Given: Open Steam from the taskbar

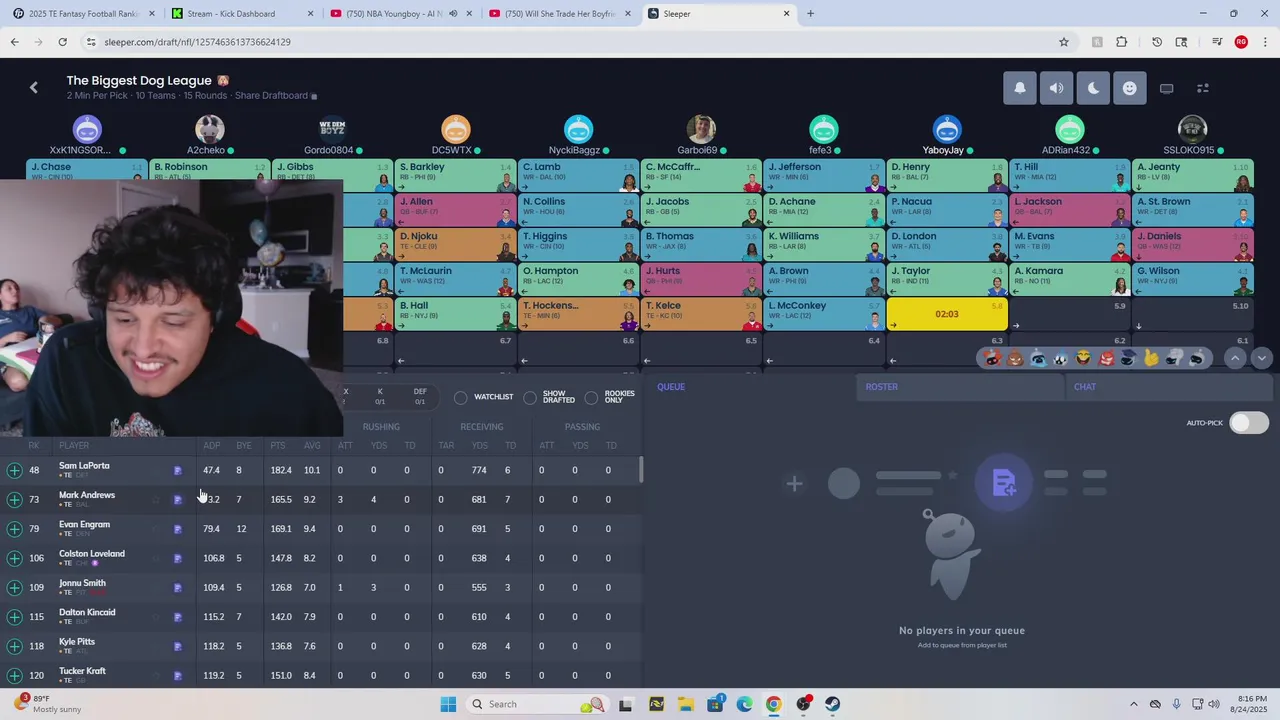Looking at the screenshot, I should tap(832, 704).
